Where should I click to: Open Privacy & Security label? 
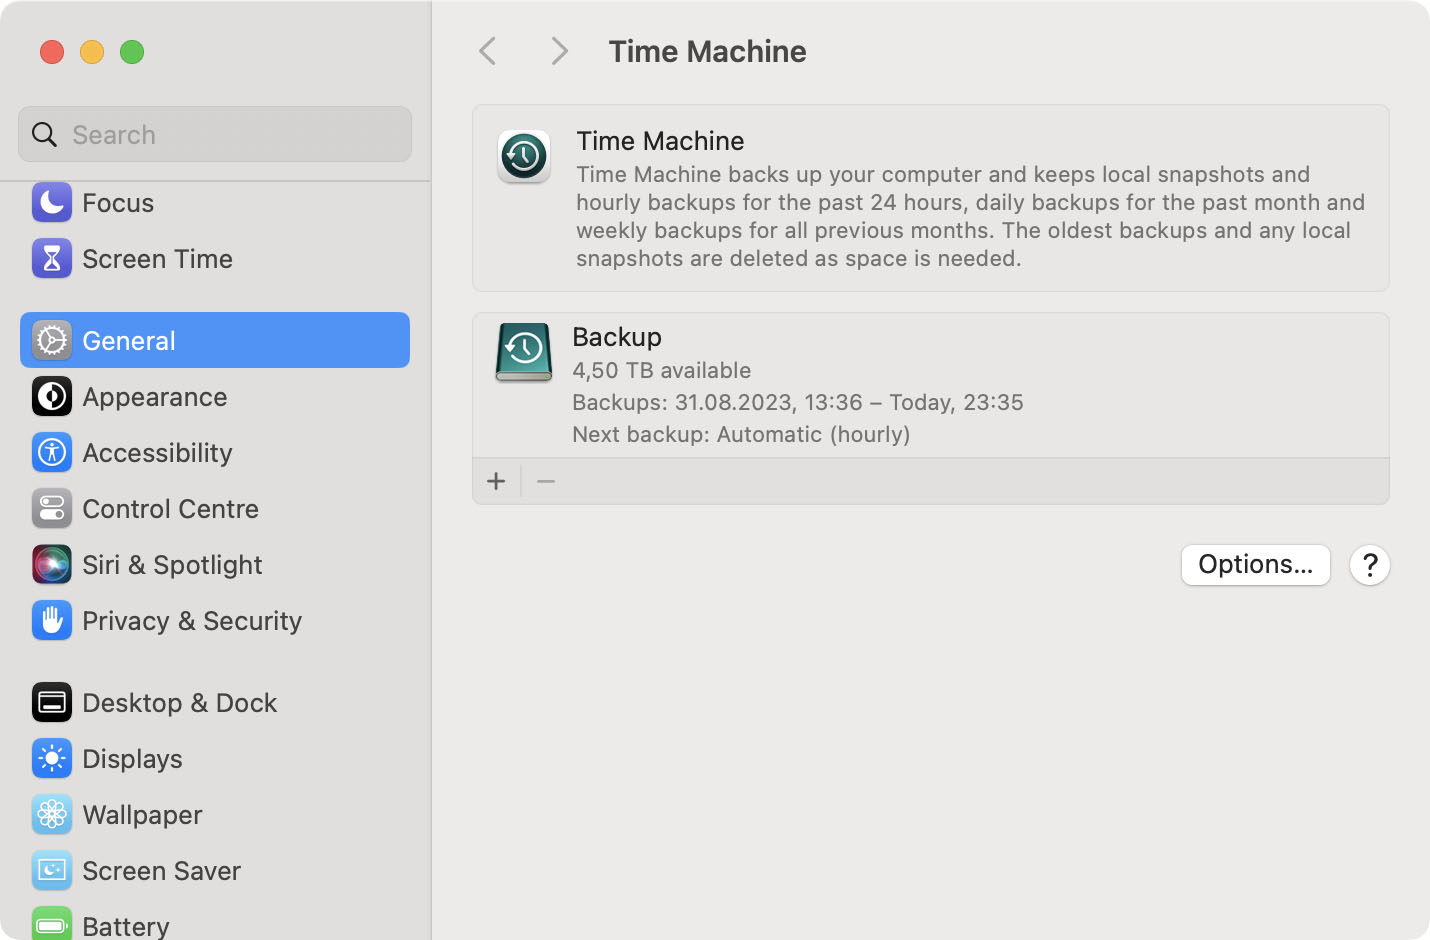(x=192, y=621)
